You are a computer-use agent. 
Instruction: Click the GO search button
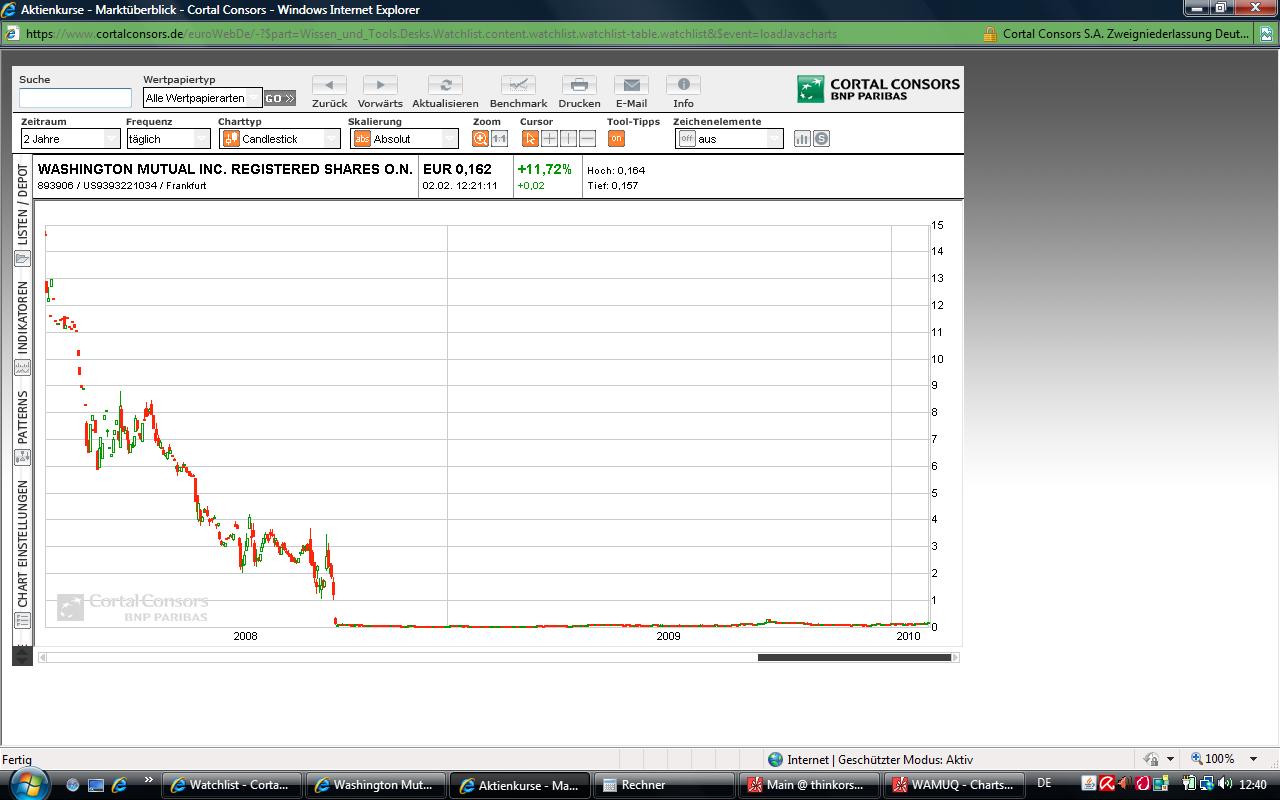[280, 98]
